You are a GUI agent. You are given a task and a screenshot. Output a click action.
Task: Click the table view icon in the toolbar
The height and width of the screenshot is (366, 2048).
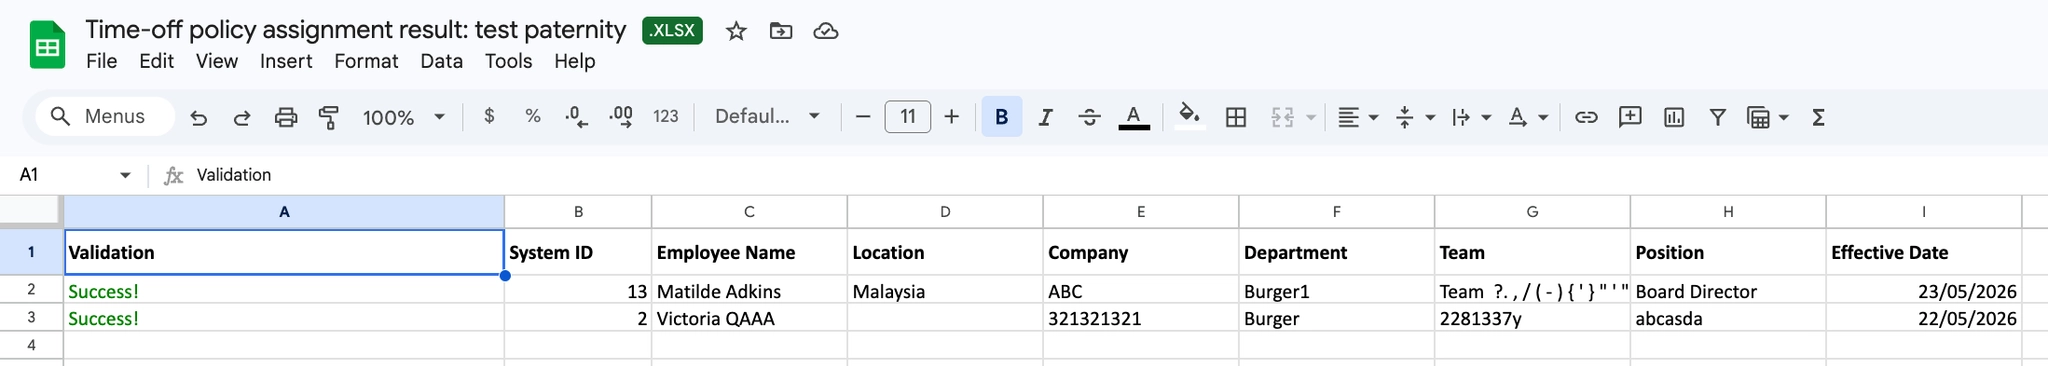pos(1758,117)
